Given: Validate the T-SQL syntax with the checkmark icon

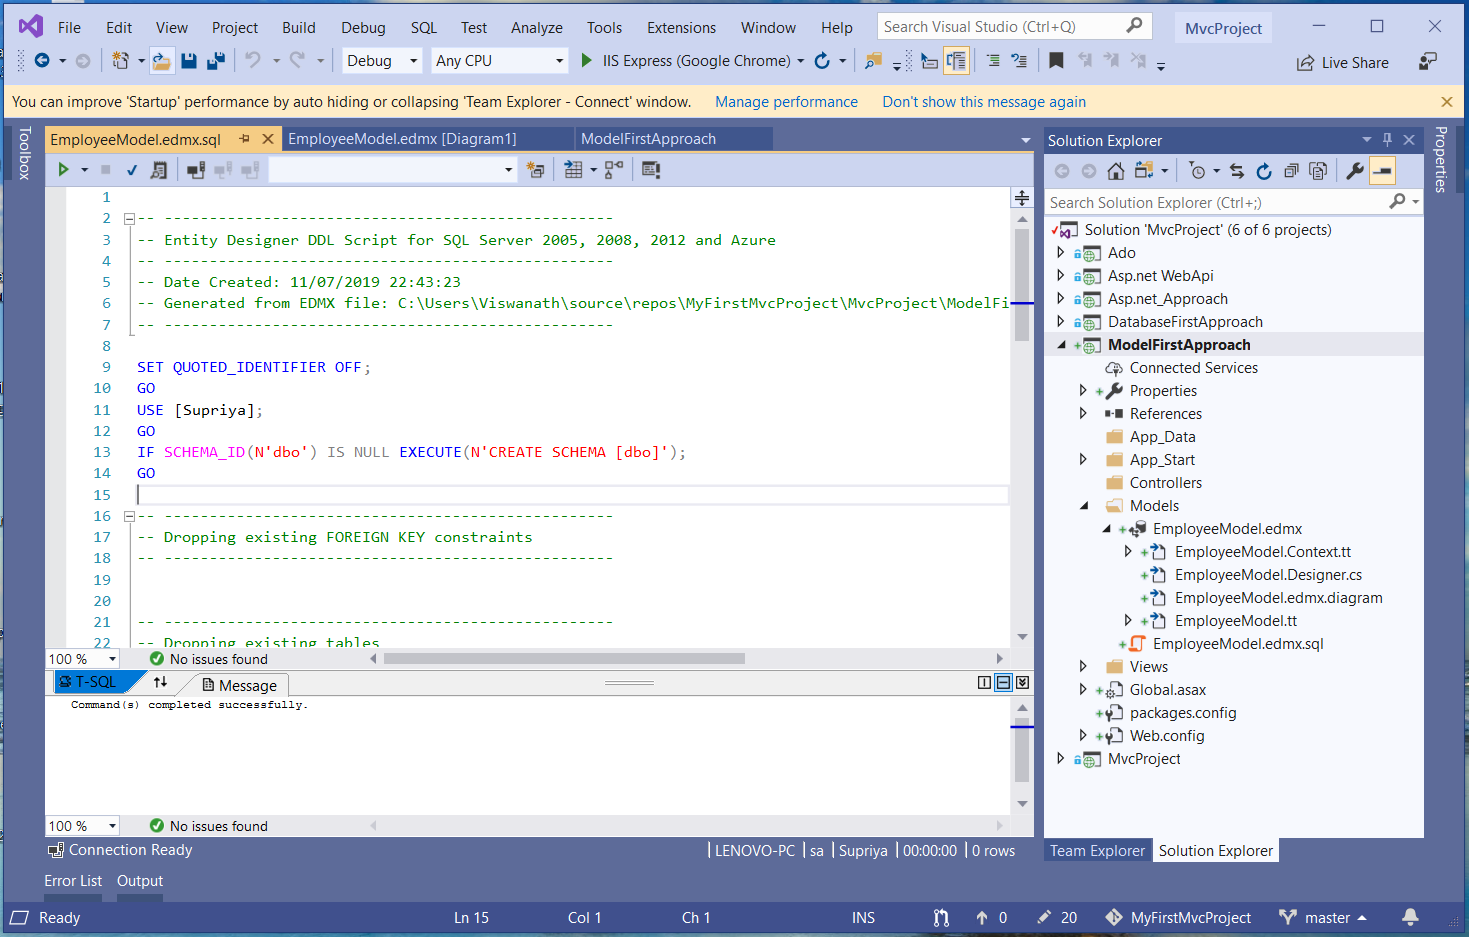Looking at the screenshot, I should coord(132,169).
